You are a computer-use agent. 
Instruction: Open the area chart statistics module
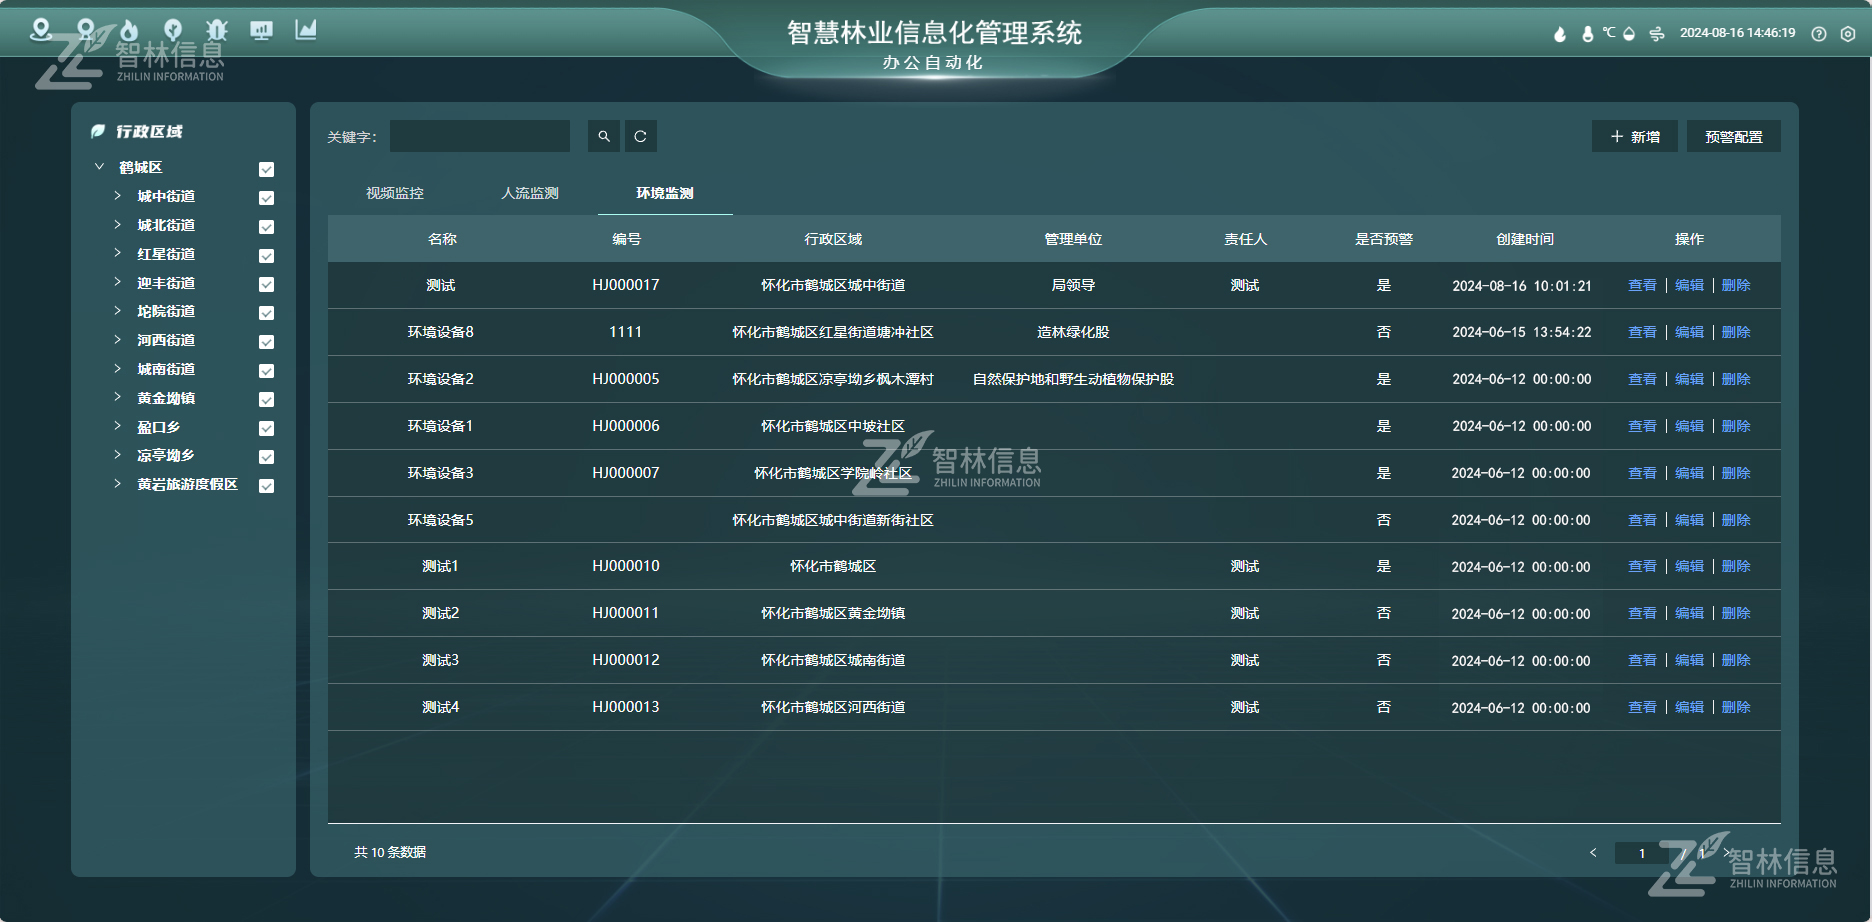(306, 30)
